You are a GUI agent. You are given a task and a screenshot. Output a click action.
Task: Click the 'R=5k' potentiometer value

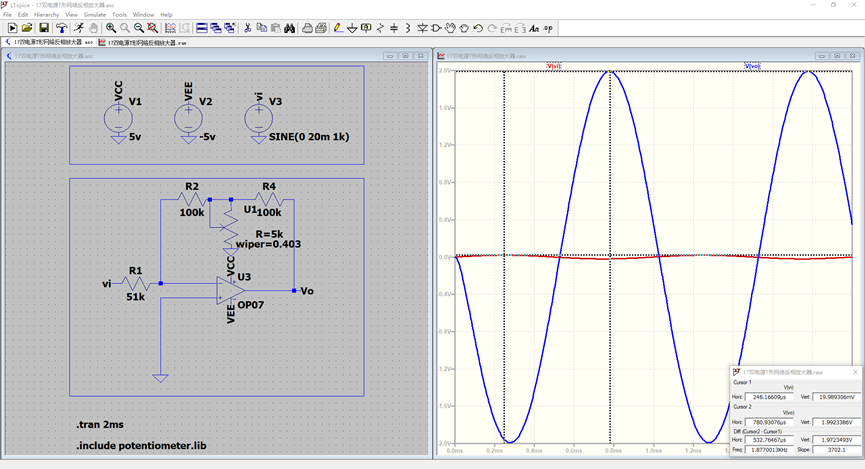269,234
